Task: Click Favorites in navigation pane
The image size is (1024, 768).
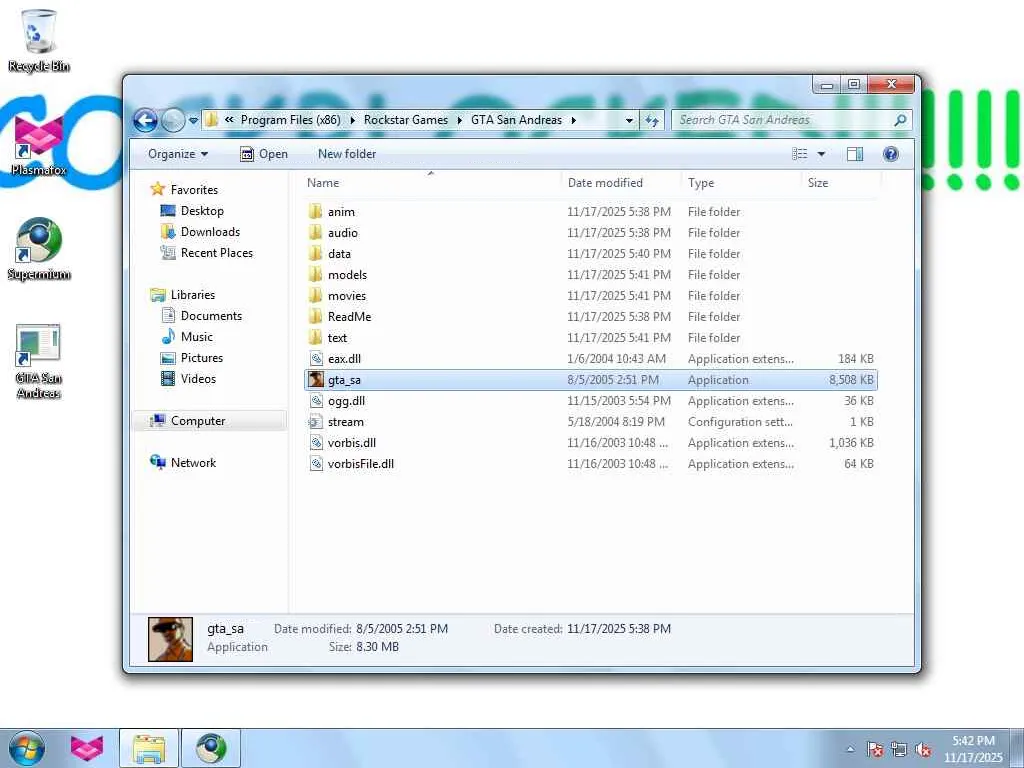Action: pyautogui.click(x=184, y=189)
